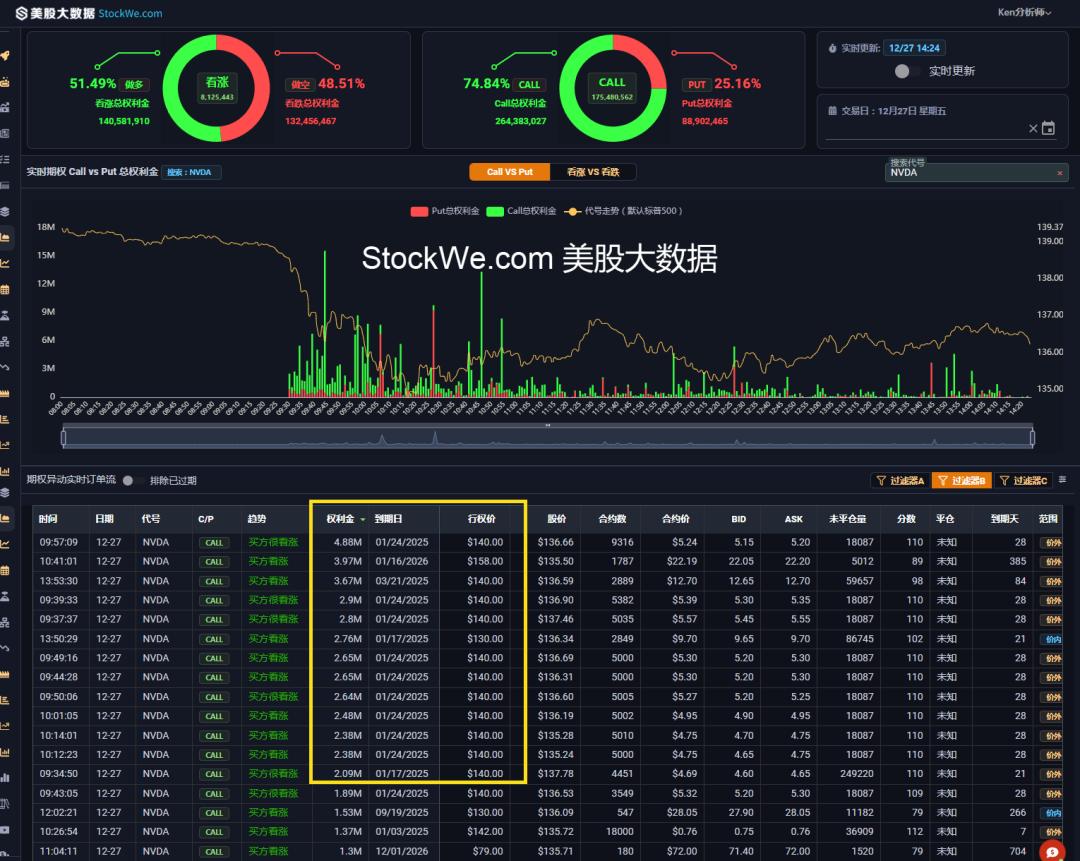
Task: Select the 09:57:09 row time cell
Action: (x=59, y=542)
